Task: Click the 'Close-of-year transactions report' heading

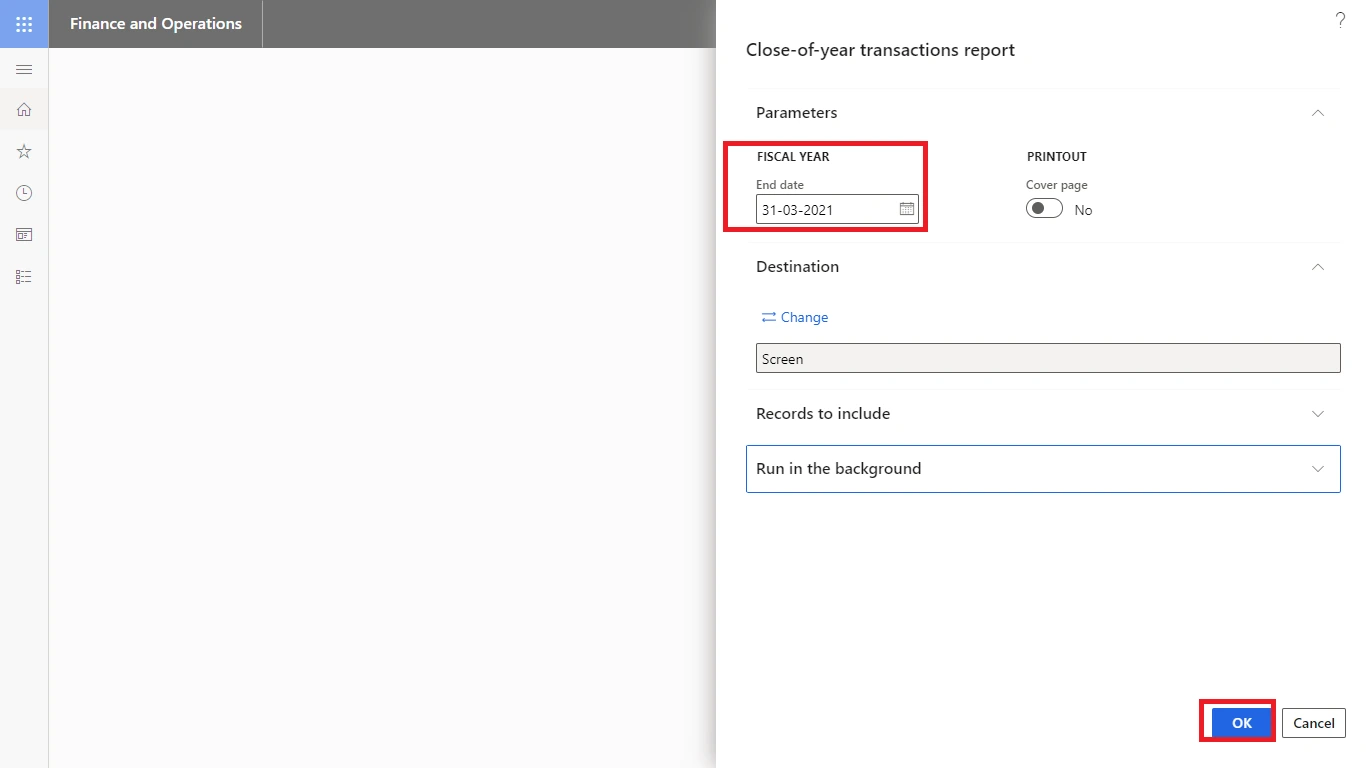Action: 880,50
